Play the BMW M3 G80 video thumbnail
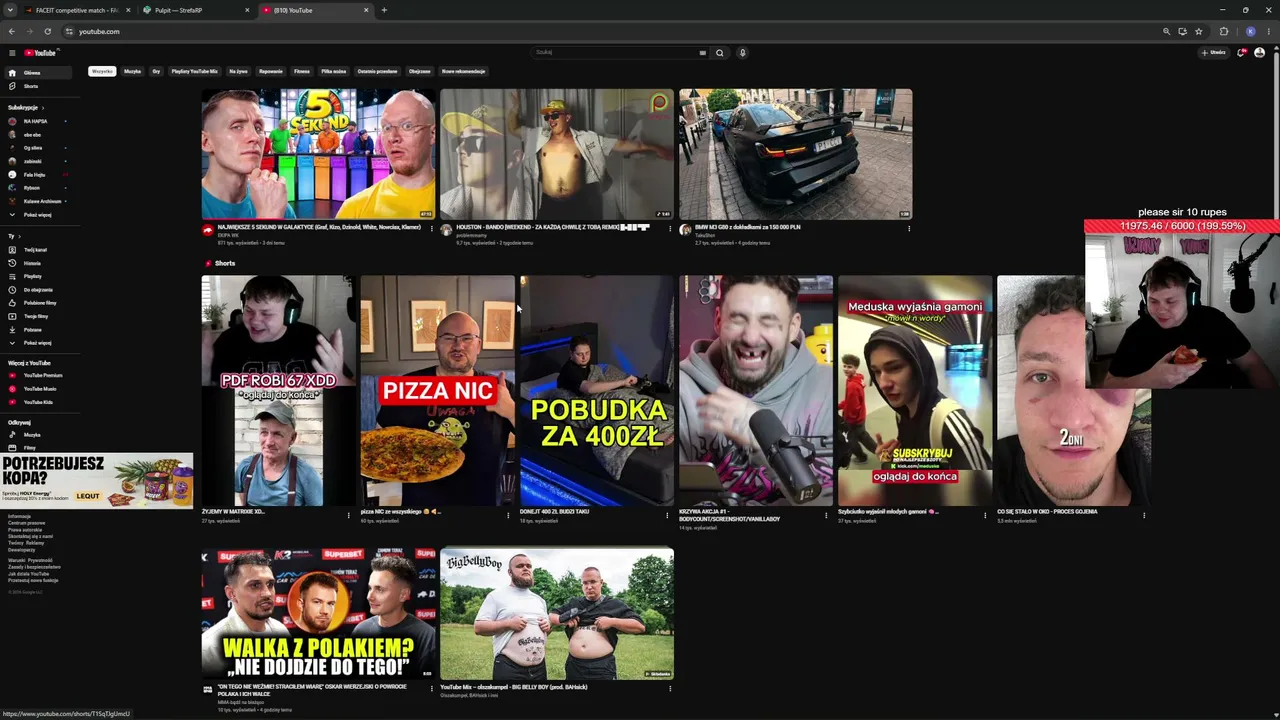Image resolution: width=1280 pixels, height=720 pixels. pos(795,154)
